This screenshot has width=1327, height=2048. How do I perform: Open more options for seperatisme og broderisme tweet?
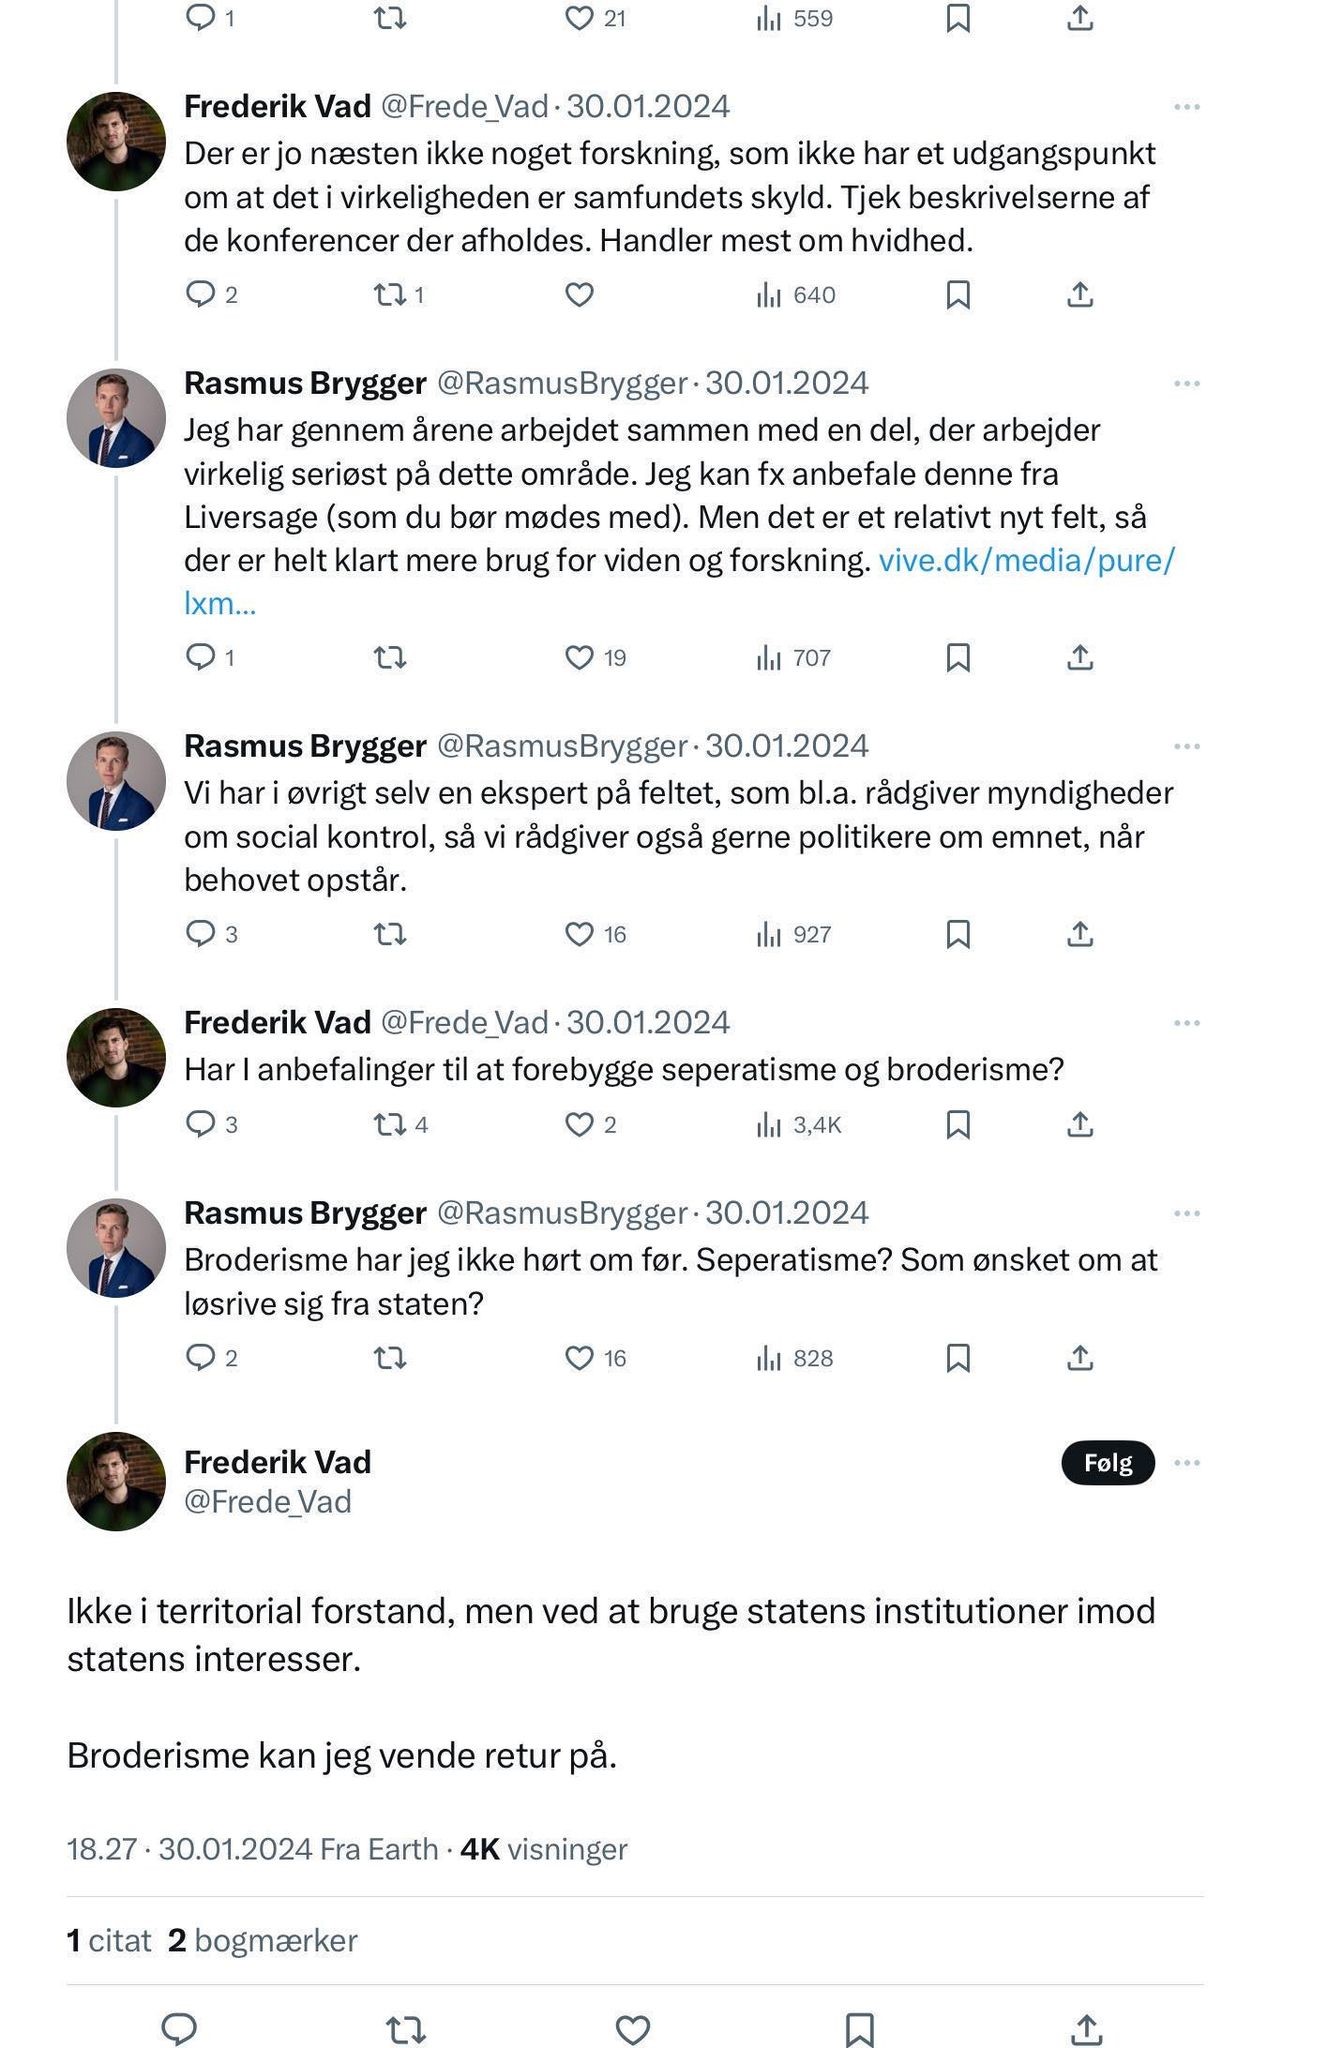(x=1187, y=1023)
